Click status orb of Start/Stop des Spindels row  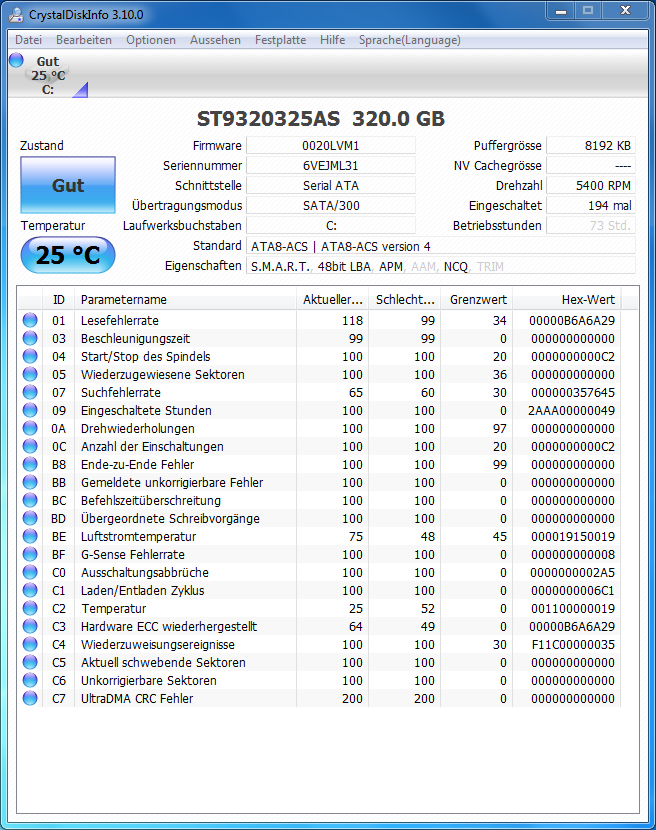30,356
